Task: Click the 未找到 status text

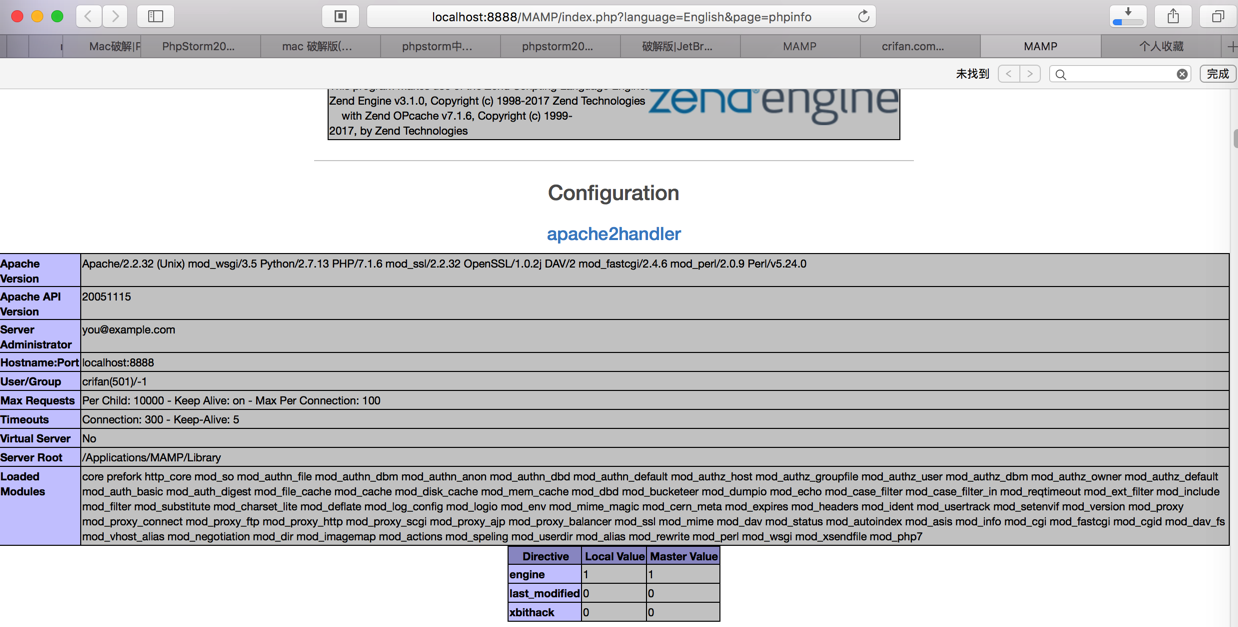Action: click(x=972, y=74)
